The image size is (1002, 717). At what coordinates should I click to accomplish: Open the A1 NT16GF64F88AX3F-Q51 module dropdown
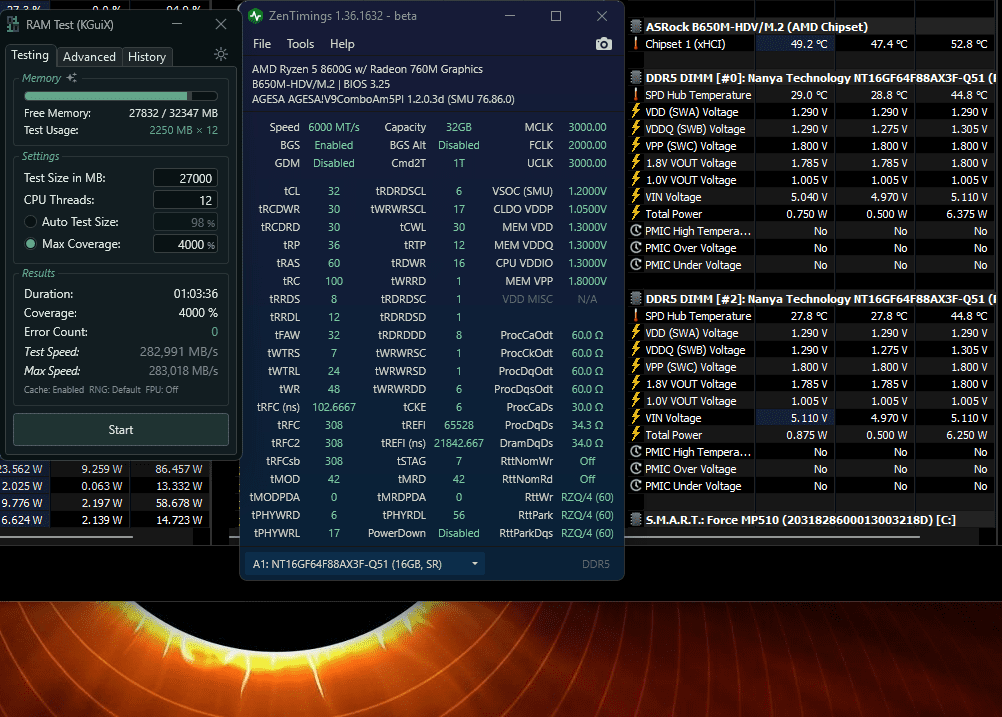point(364,564)
